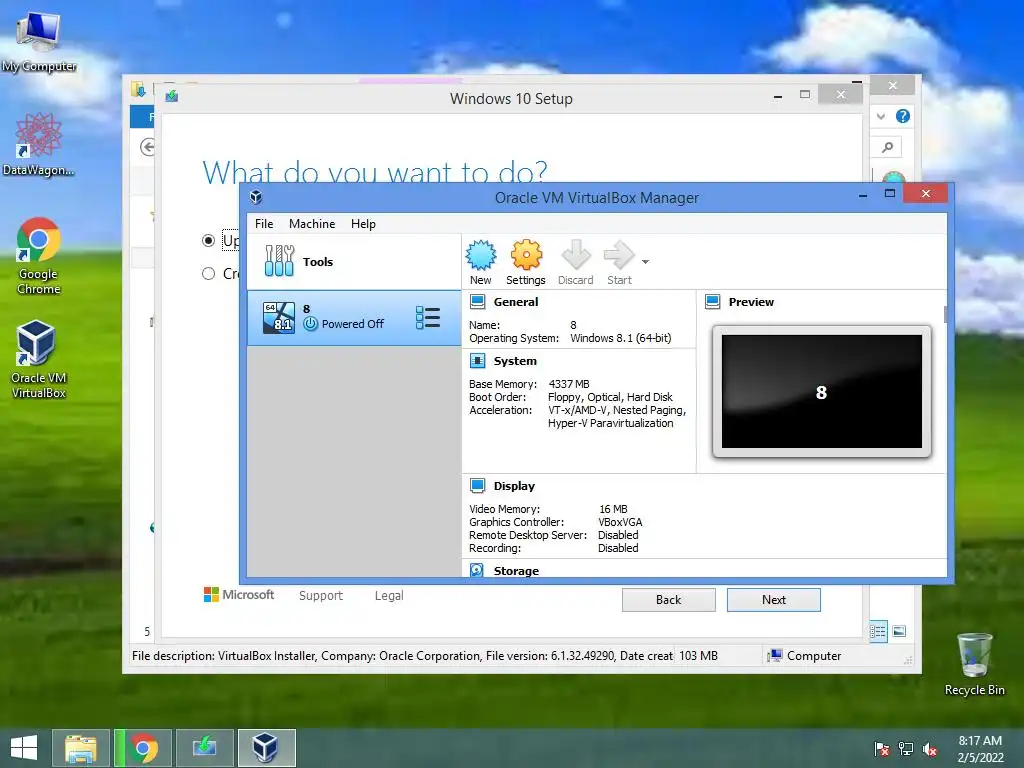Open the File menu in VirtualBox

tap(264, 224)
